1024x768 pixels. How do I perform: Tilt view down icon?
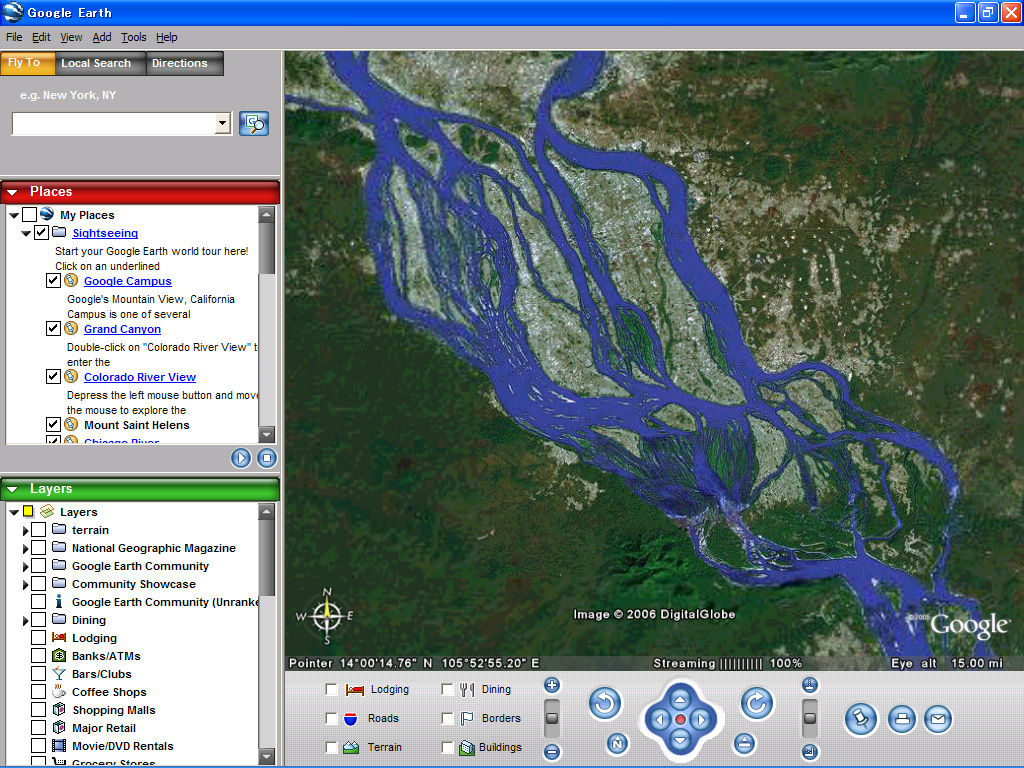(x=810, y=752)
